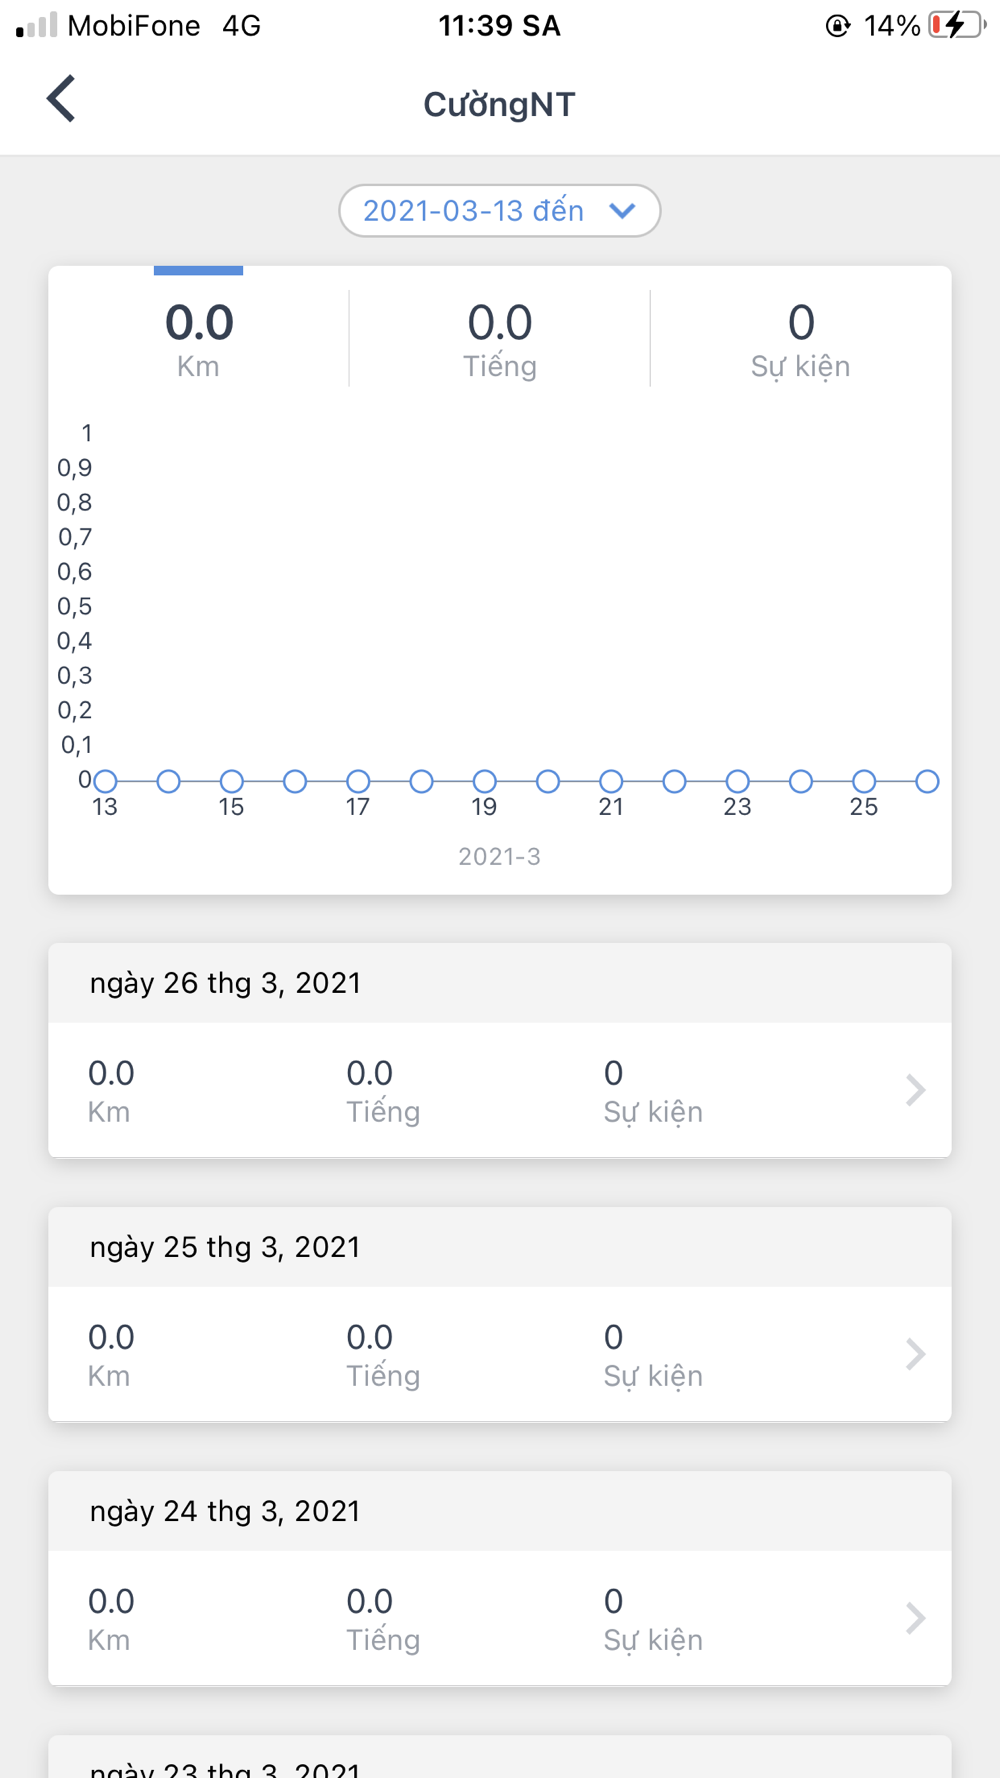The image size is (1000, 1778).
Task: Select chart data point for day 19
Action: coord(485,781)
